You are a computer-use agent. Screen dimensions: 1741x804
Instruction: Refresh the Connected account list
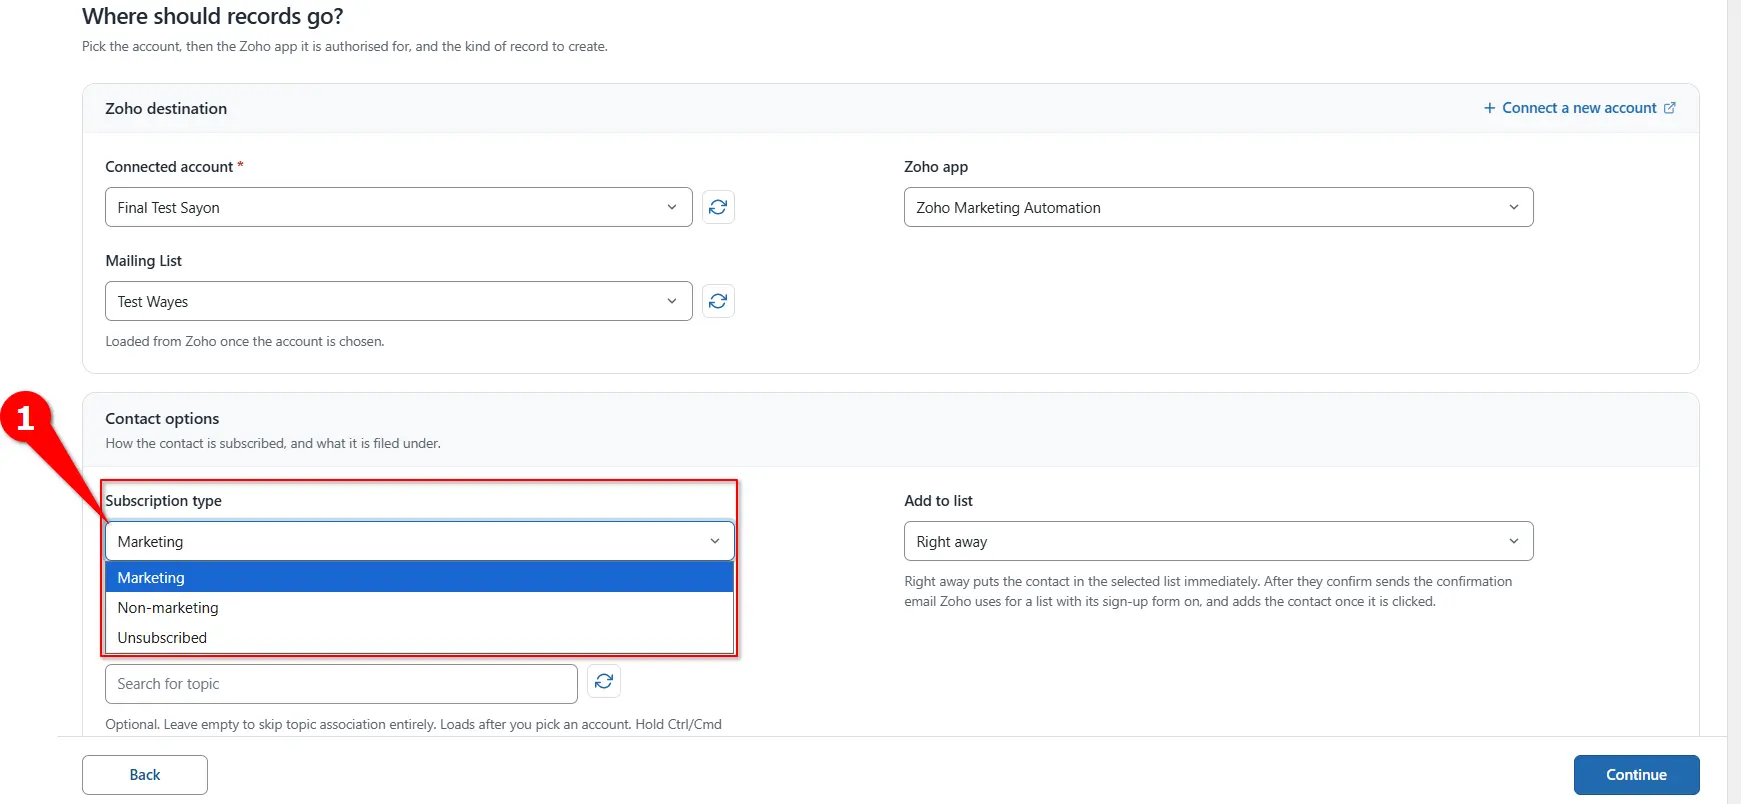[718, 207]
